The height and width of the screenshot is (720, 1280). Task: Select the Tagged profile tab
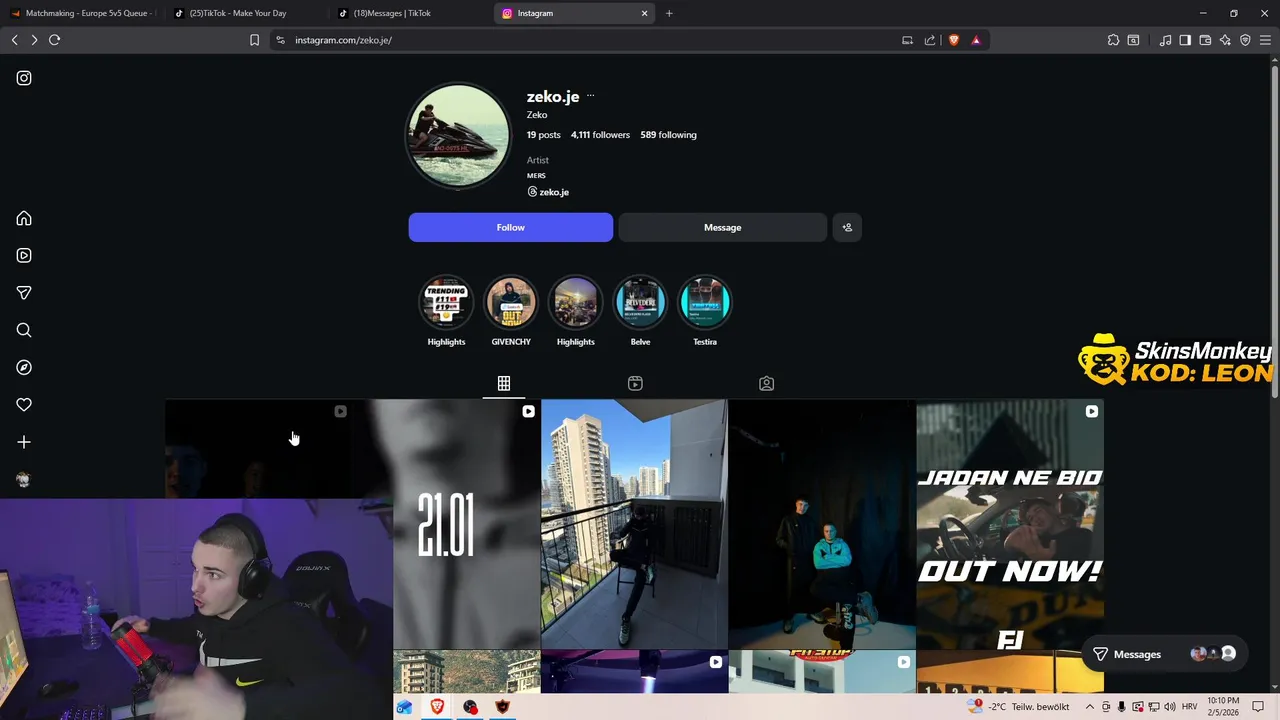coord(766,383)
